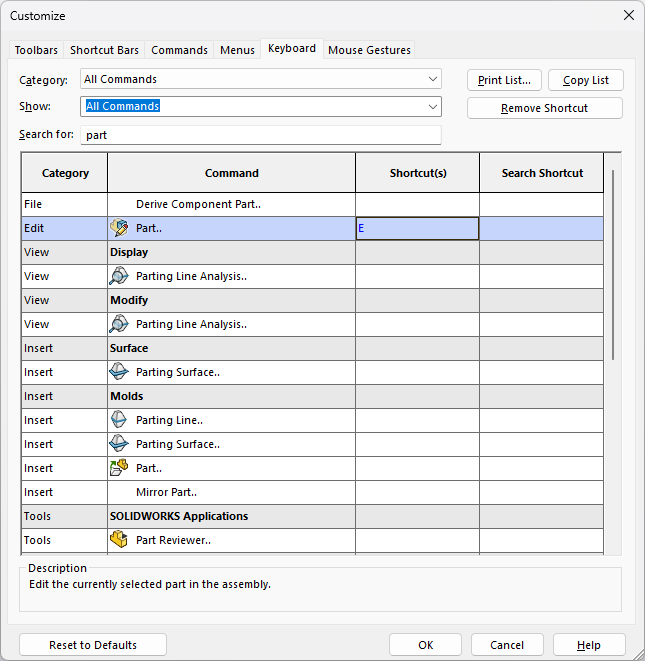Open the Commands tab
The image size is (645, 661).
point(179,50)
